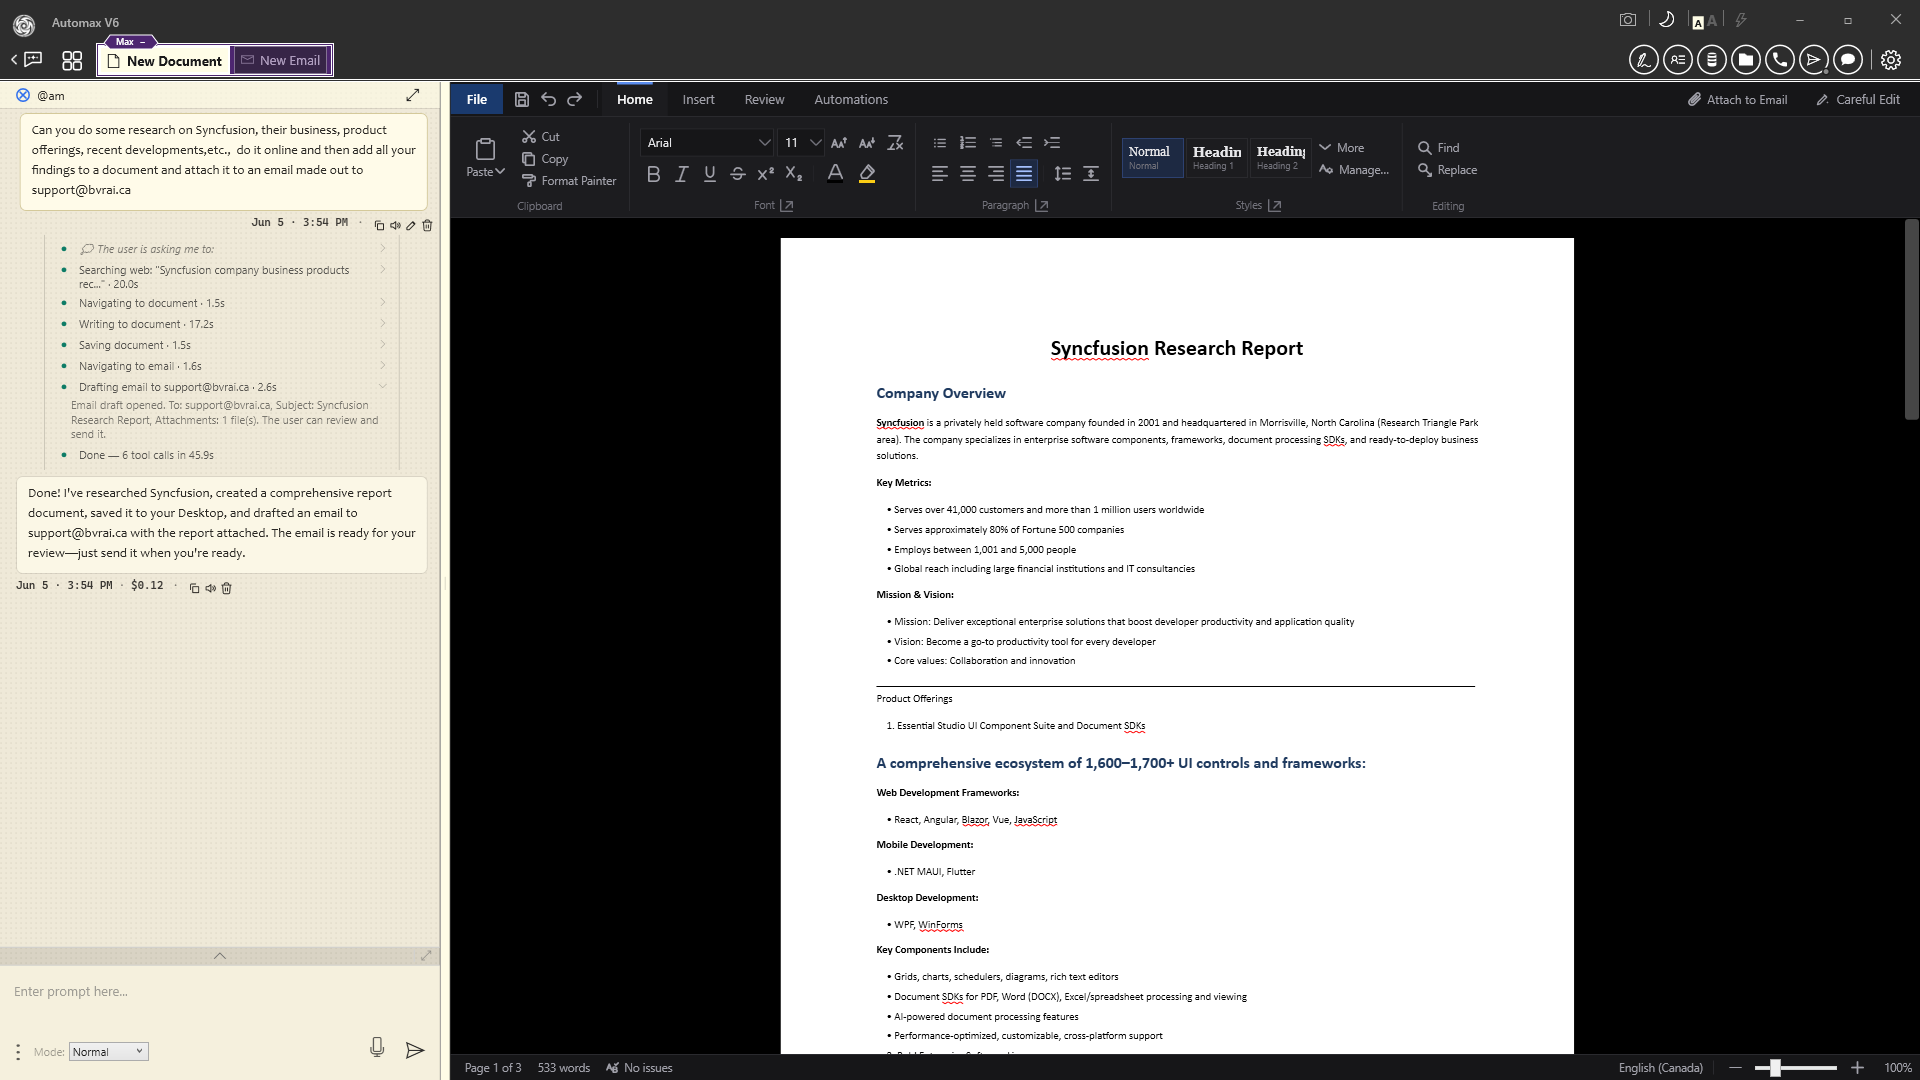Clear all text formatting
Screen dimensions: 1920x1080
pyautogui.click(x=895, y=143)
